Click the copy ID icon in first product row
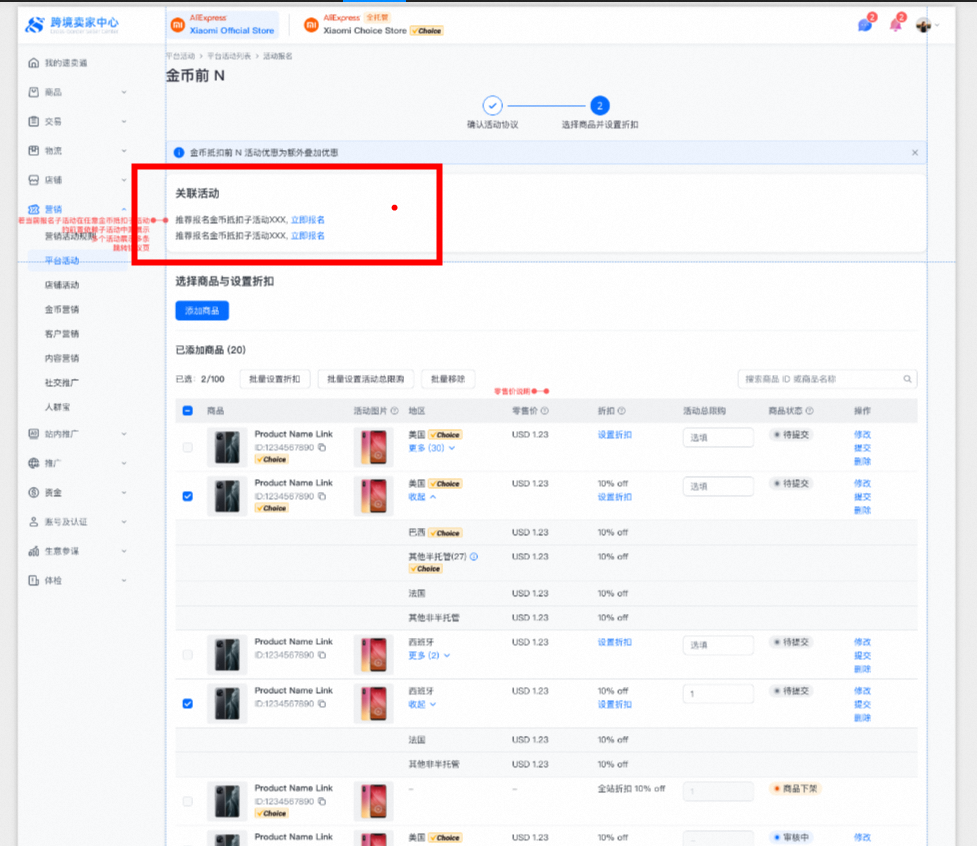 (322, 447)
